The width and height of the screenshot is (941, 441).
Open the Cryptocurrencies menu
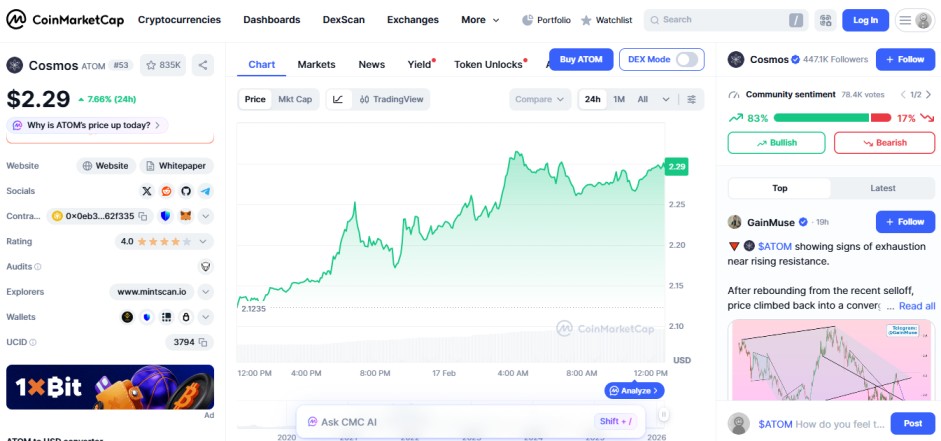point(179,20)
